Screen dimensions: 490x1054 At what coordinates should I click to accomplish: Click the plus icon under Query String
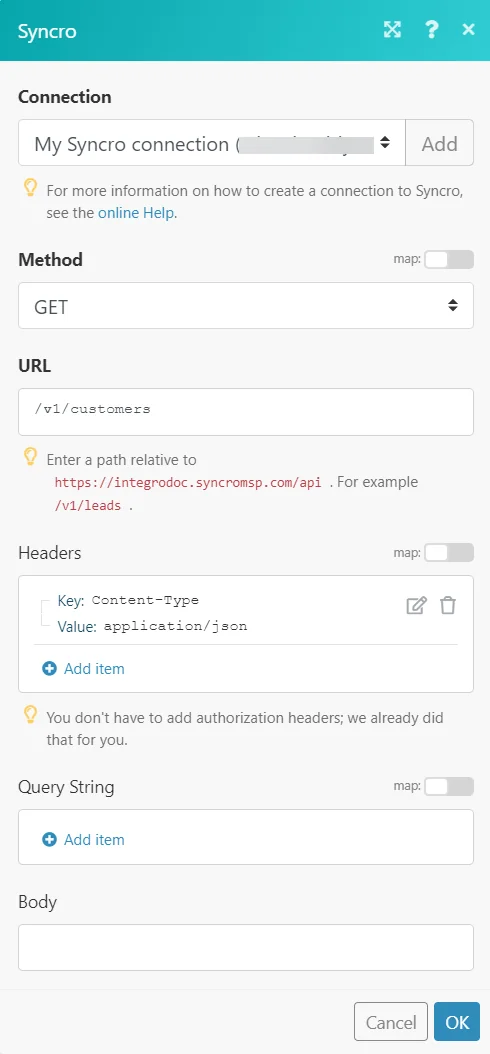click(50, 840)
